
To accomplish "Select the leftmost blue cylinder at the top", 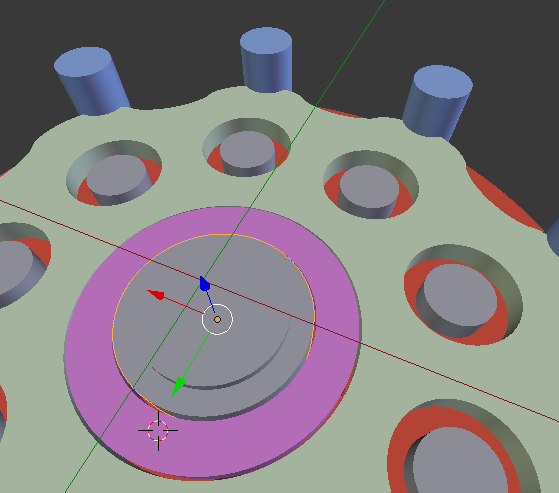I will coord(92,81).
